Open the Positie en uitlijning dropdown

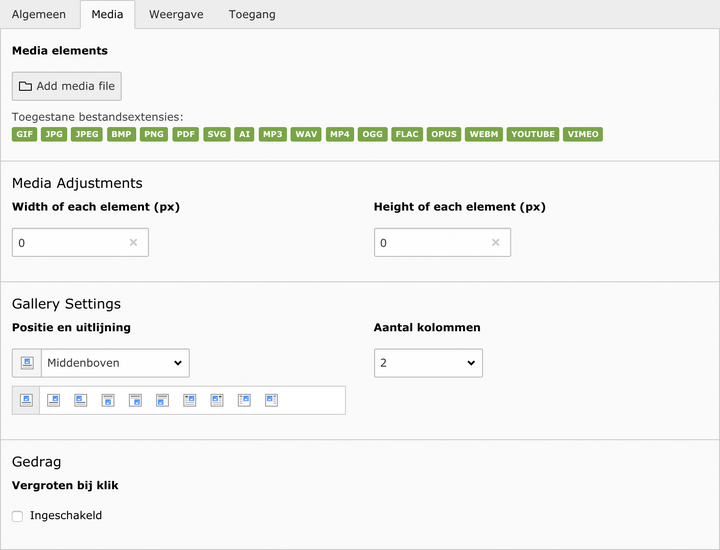pyautogui.click(x=114, y=363)
